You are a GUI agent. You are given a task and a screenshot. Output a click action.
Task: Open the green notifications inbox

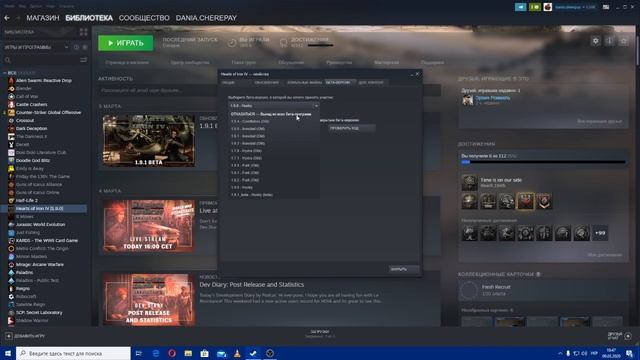click(535, 7)
